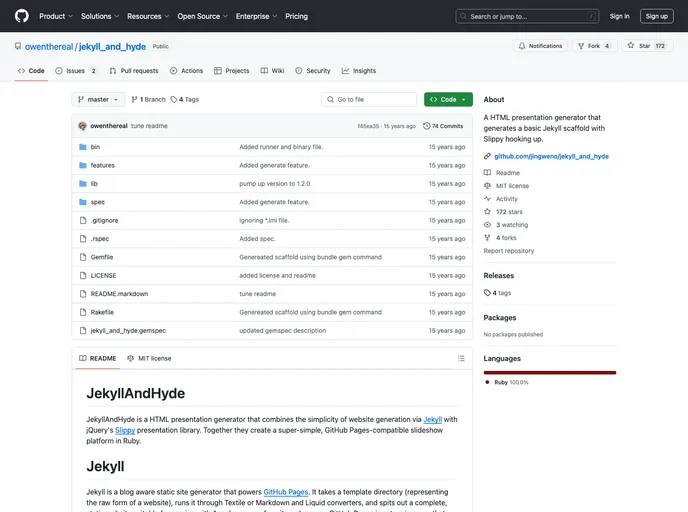The image size is (688, 512).
Task: Expand the Product menu
Action: click(x=56, y=16)
